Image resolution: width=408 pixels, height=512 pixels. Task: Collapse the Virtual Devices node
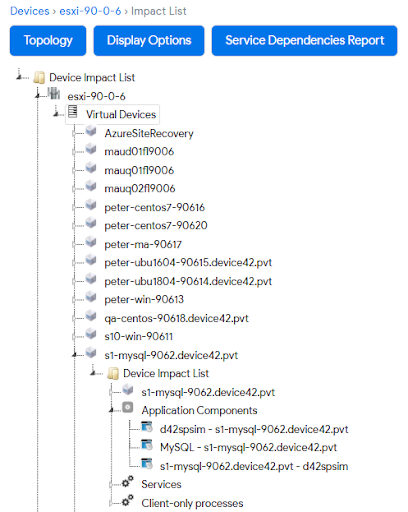click(x=56, y=114)
